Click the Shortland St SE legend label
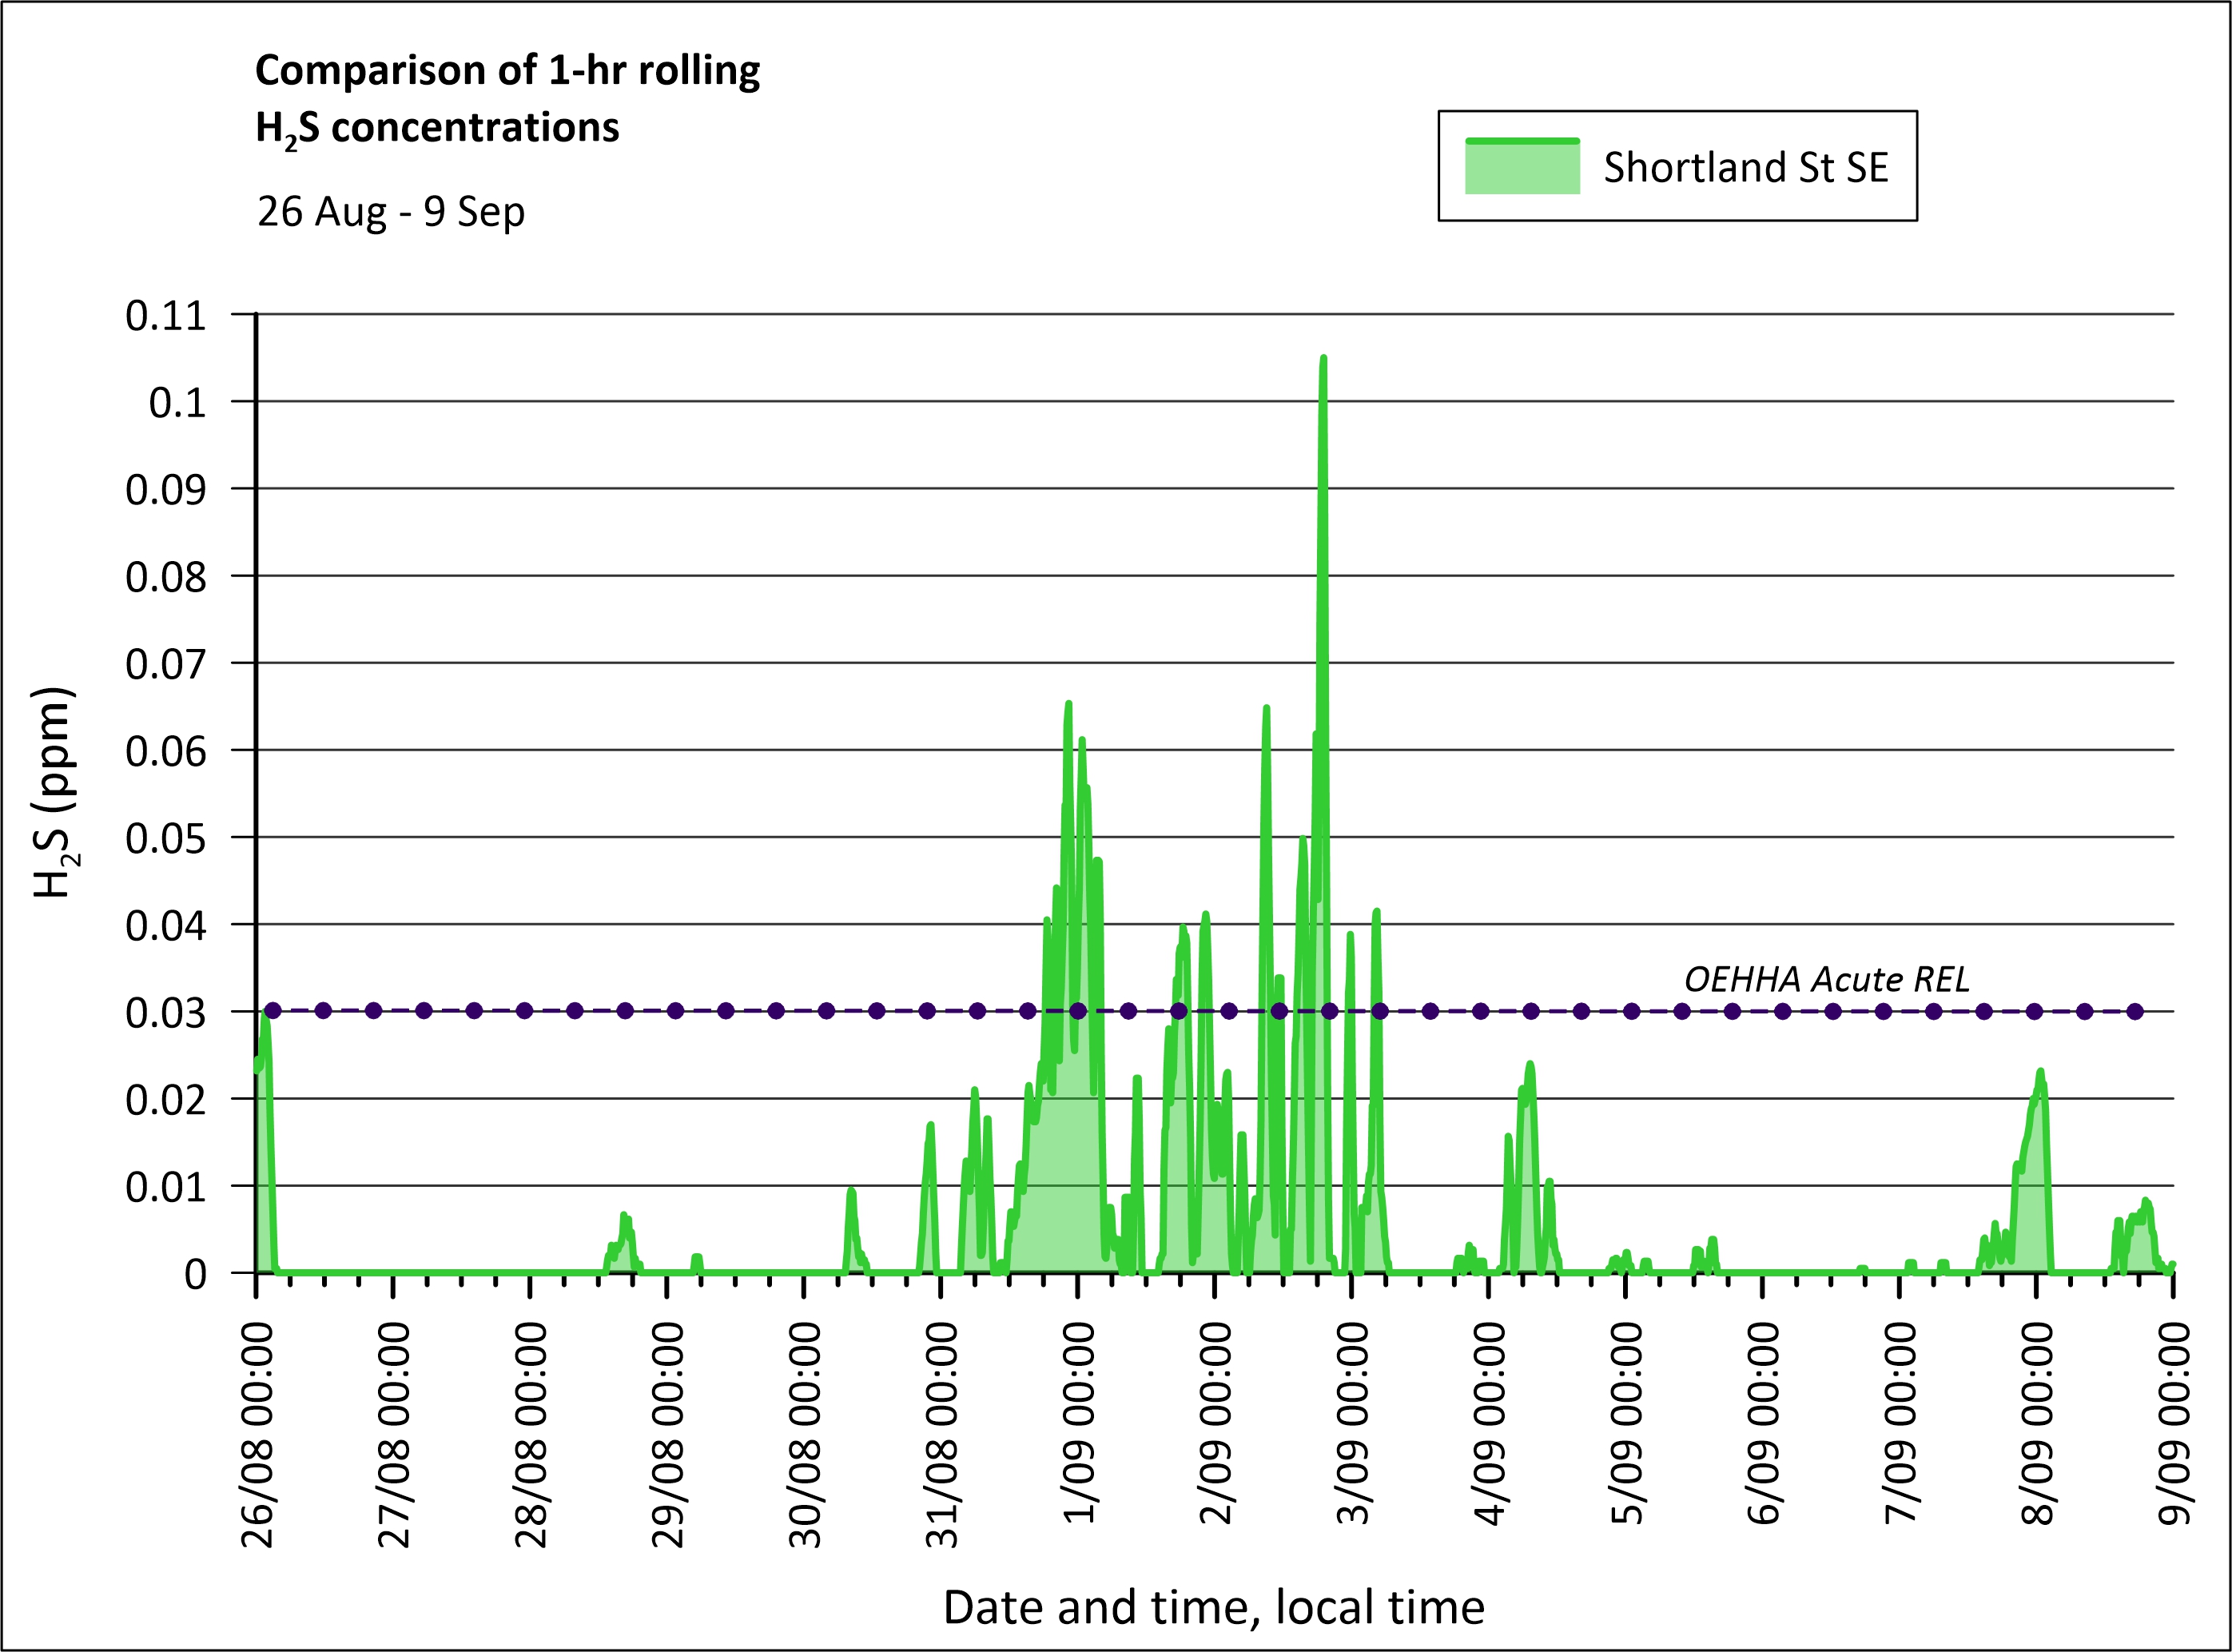The image size is (2232, 1652). (1745, 167)
